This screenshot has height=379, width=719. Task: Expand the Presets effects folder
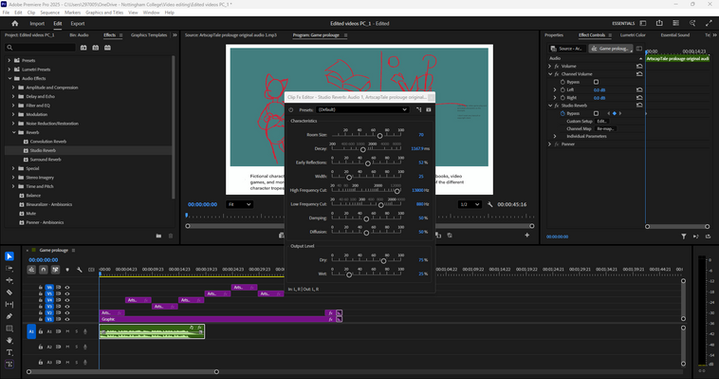(9, 60)
